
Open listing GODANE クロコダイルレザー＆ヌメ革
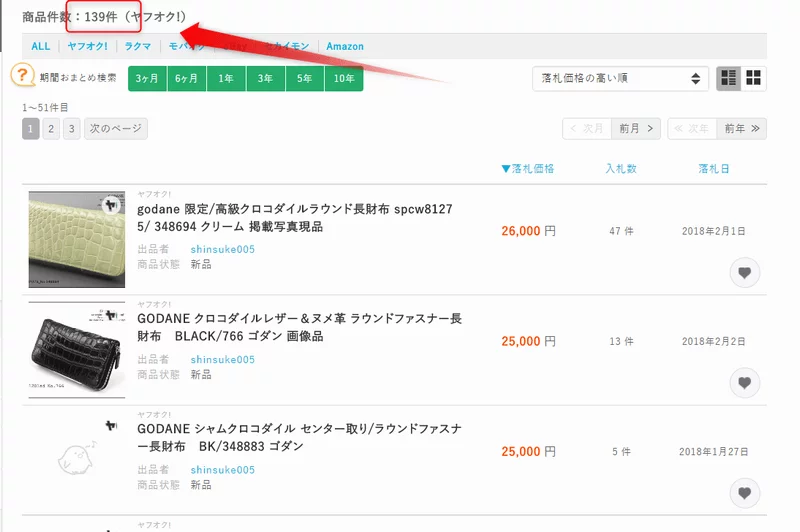[x=299, y=327]
